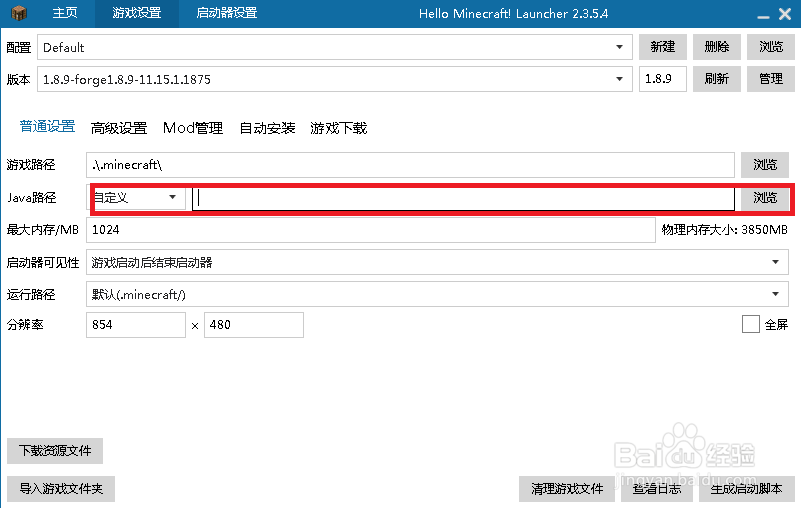Click the 新建 button
Screen dimensions: 801x508
tap(663, 47)
